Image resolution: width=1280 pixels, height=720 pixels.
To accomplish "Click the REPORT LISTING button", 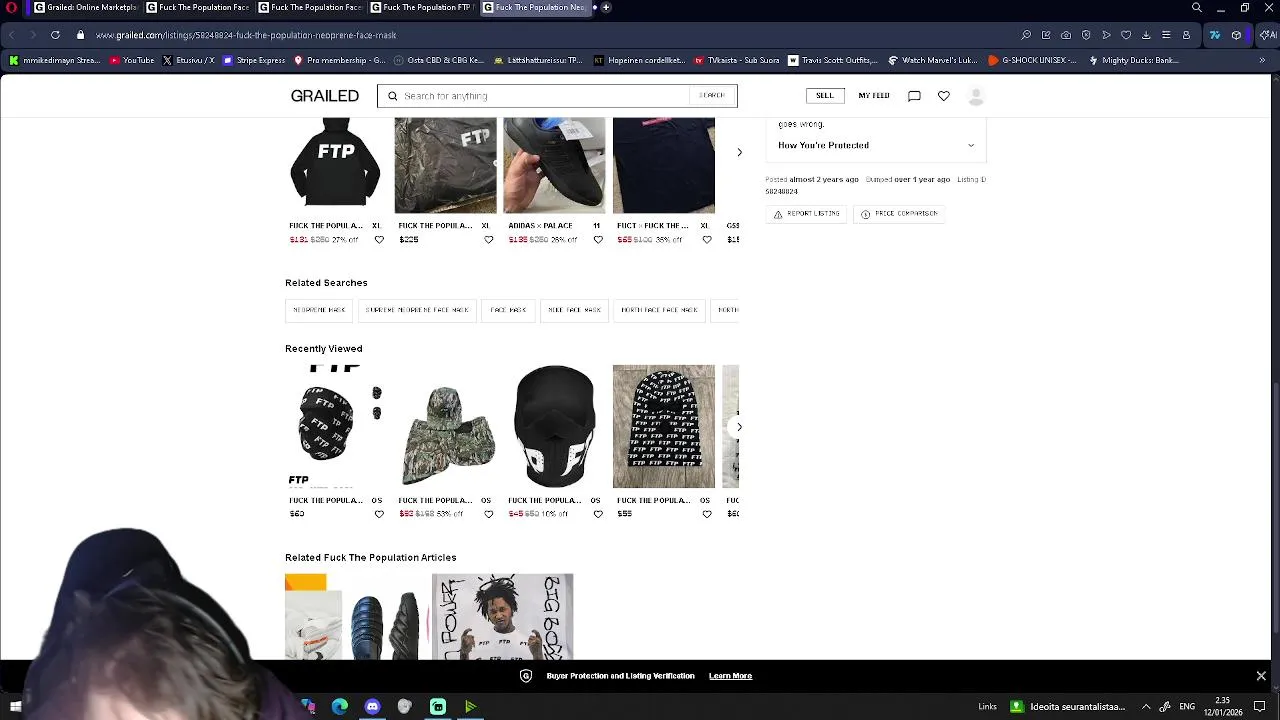I will coord(807,214).
